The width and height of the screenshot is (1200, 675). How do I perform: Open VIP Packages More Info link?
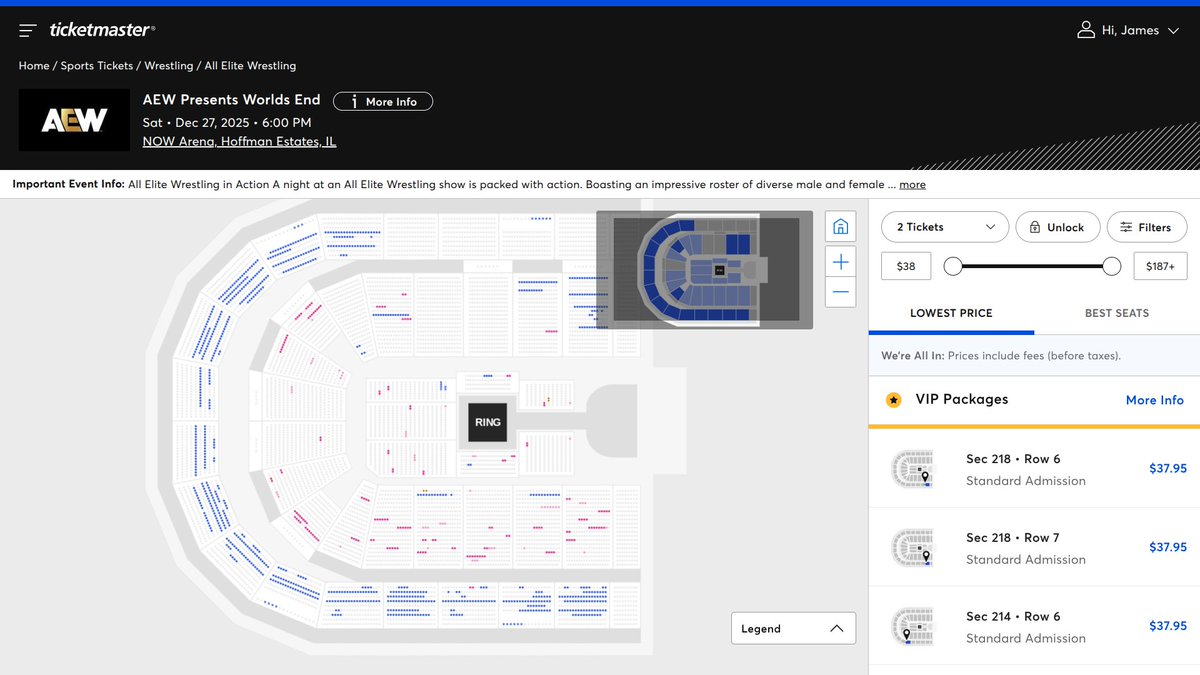1155,400
